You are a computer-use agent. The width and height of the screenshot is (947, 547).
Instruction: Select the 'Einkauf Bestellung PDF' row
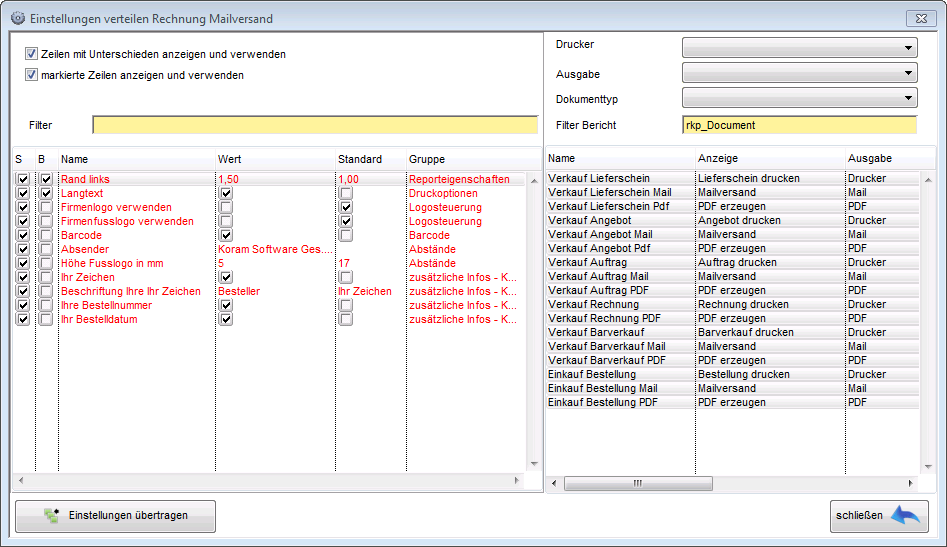(733, 403)
